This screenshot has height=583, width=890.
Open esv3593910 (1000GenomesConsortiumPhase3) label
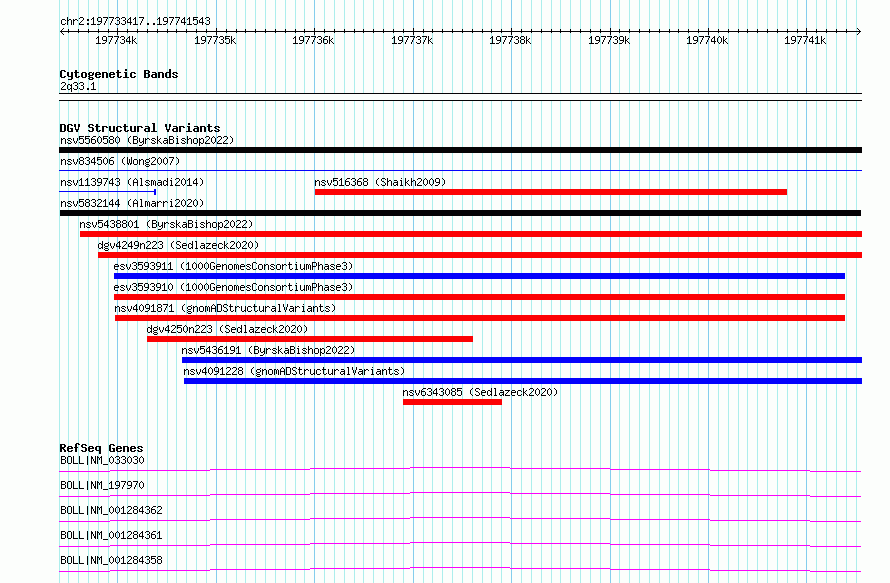pos(233,287)
